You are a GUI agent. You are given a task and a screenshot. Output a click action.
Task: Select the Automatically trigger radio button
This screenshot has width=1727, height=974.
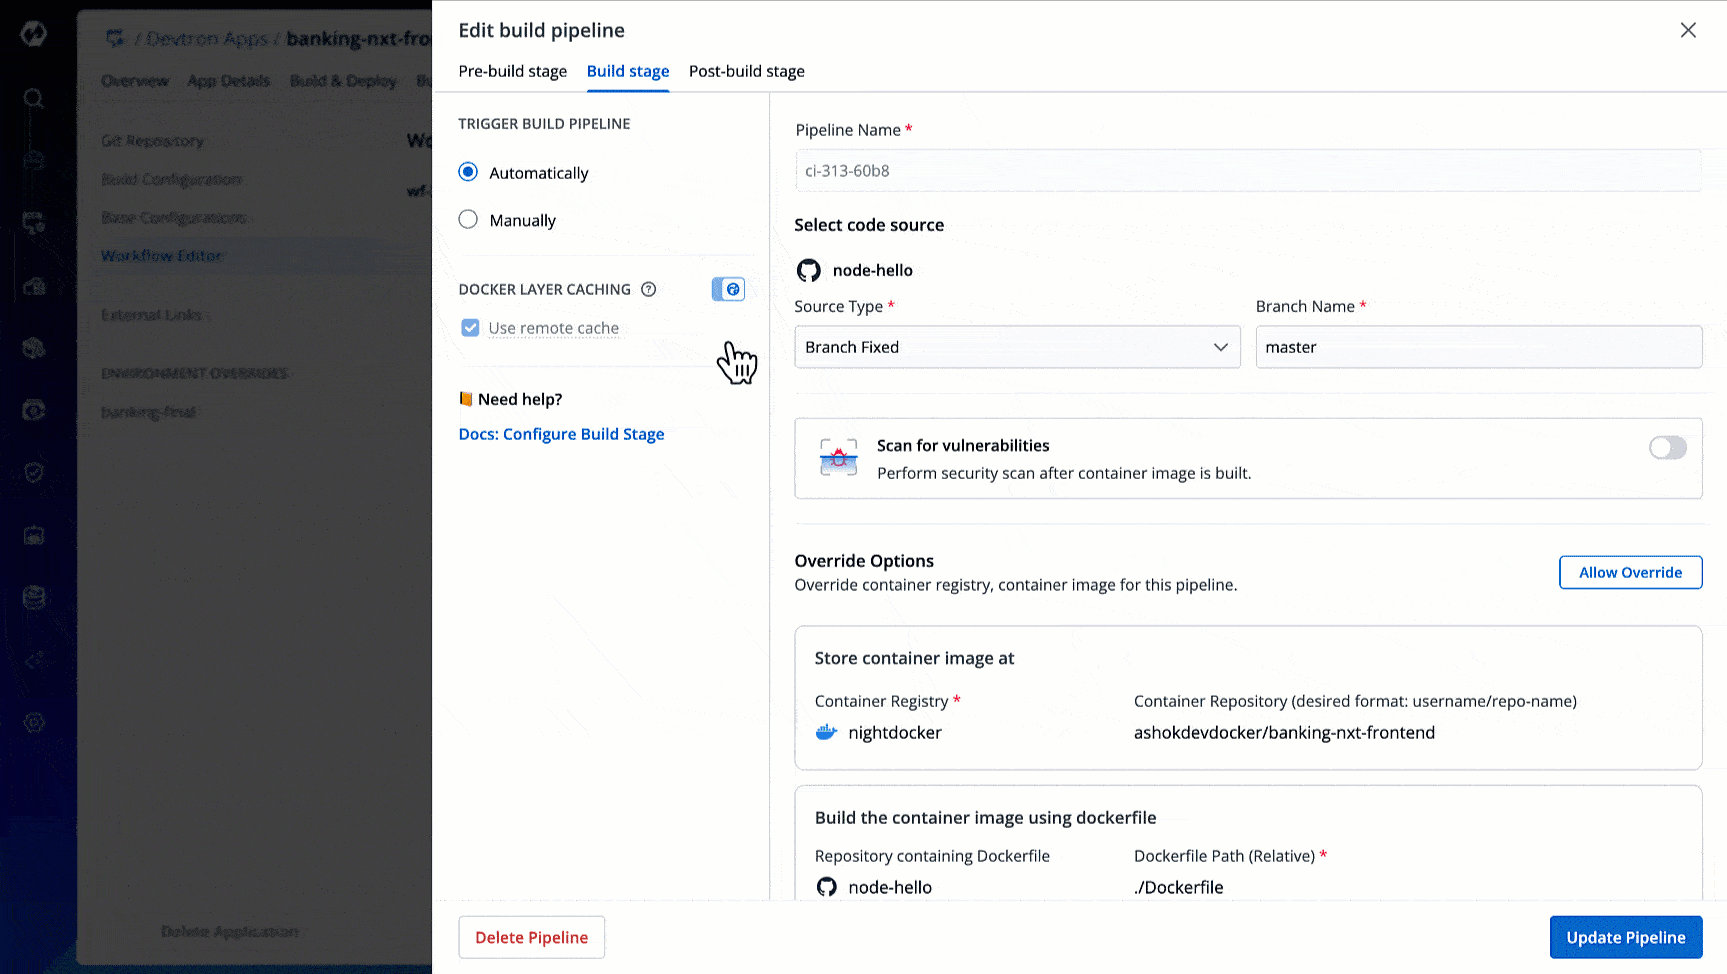468,172
